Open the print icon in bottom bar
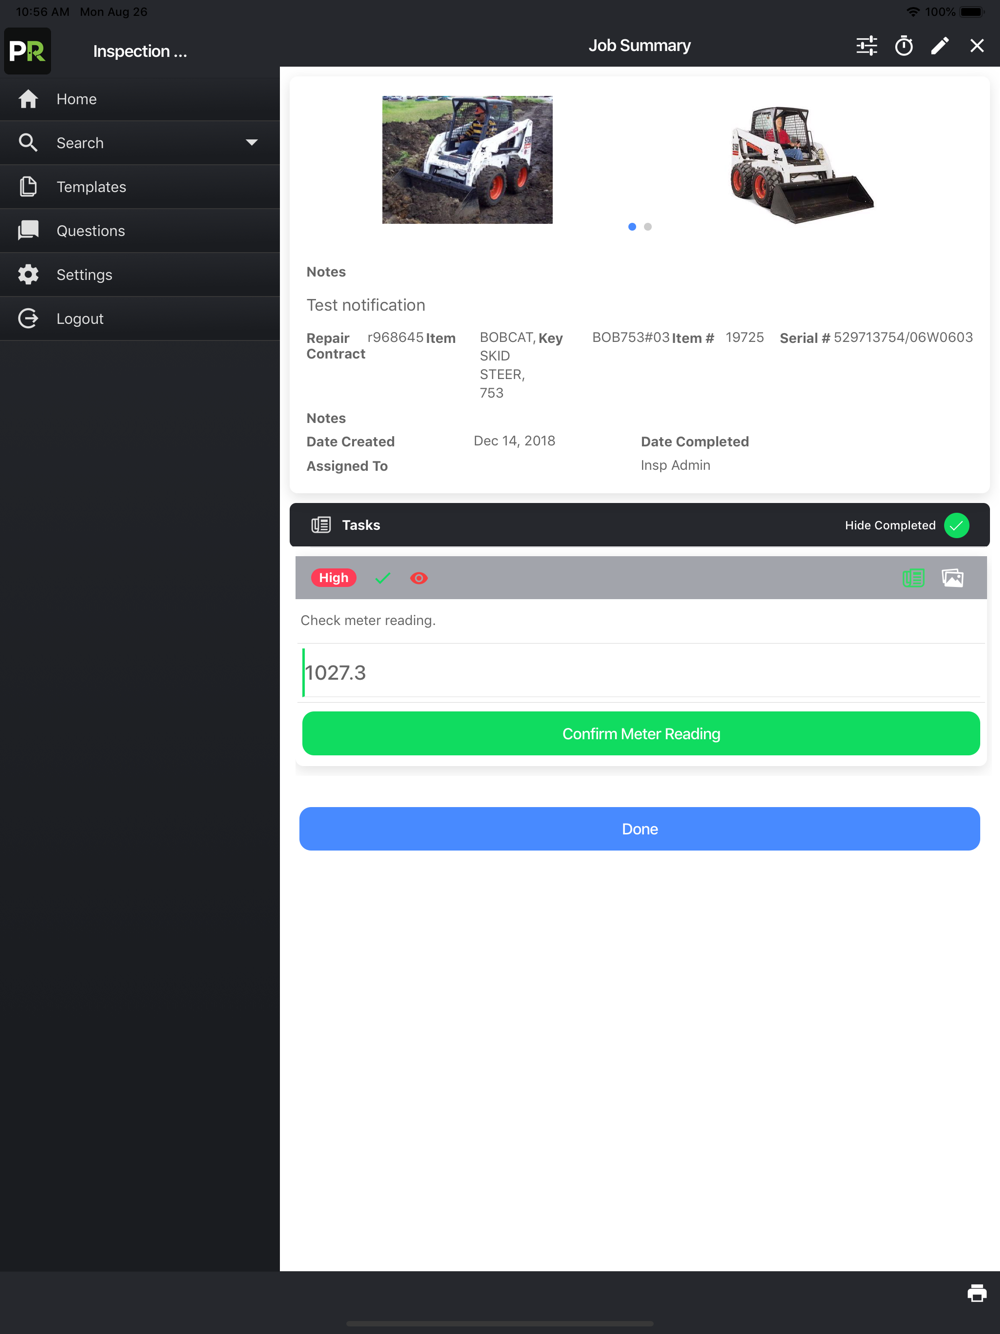1000x1334 pixels. click(x=977, y=1293)
